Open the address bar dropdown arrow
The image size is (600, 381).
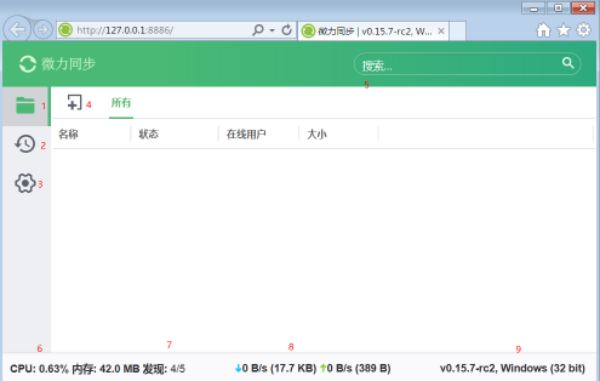click(x=272, y=30)
